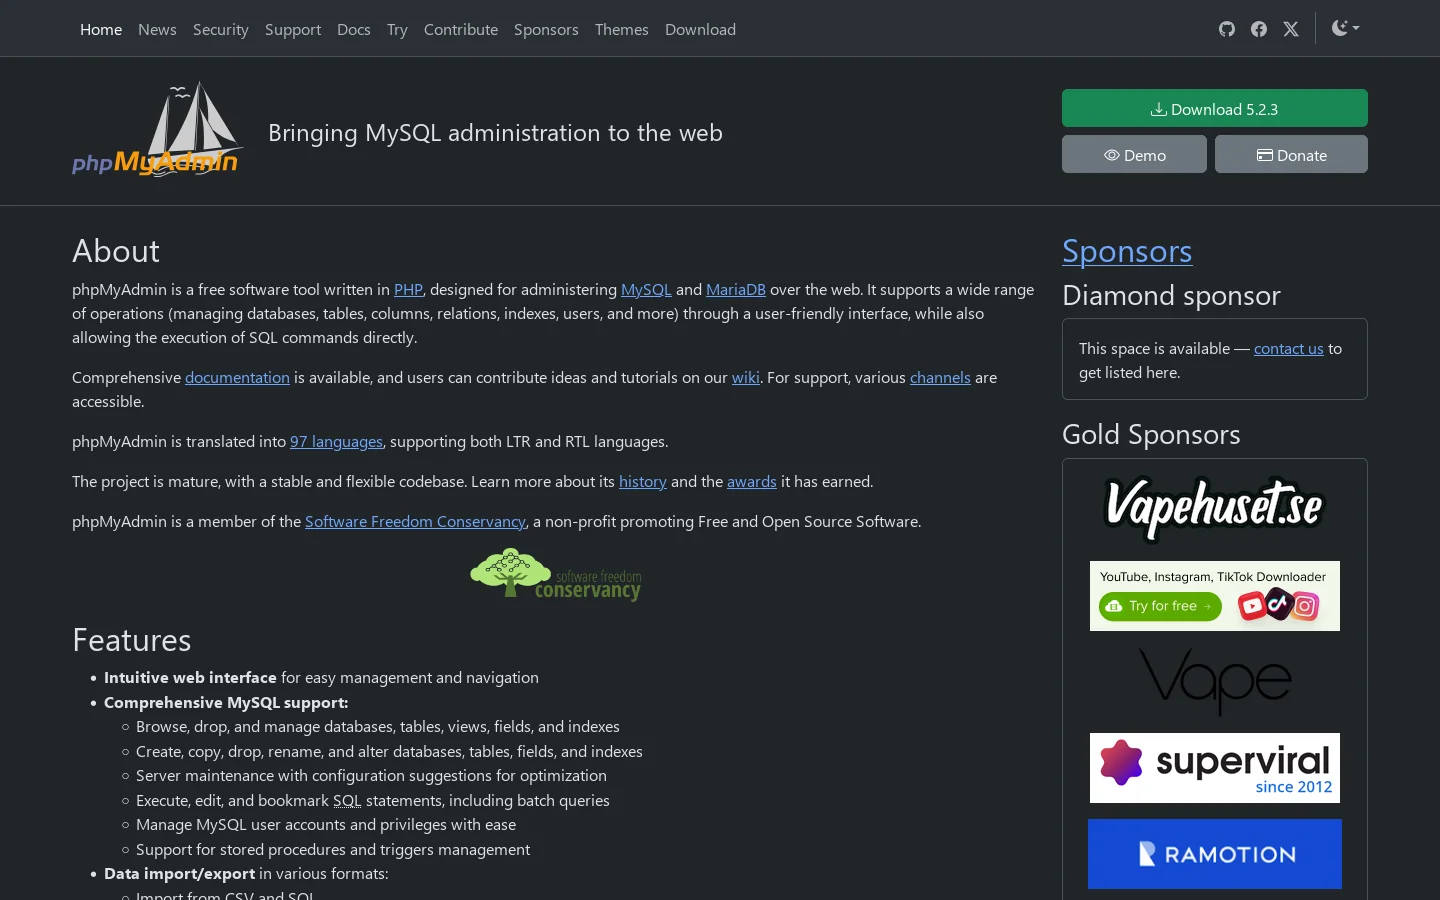1440x900 pixels.
Task: Open the Contribute nav item
Action: pyautogui.click(x=461, y=30)
